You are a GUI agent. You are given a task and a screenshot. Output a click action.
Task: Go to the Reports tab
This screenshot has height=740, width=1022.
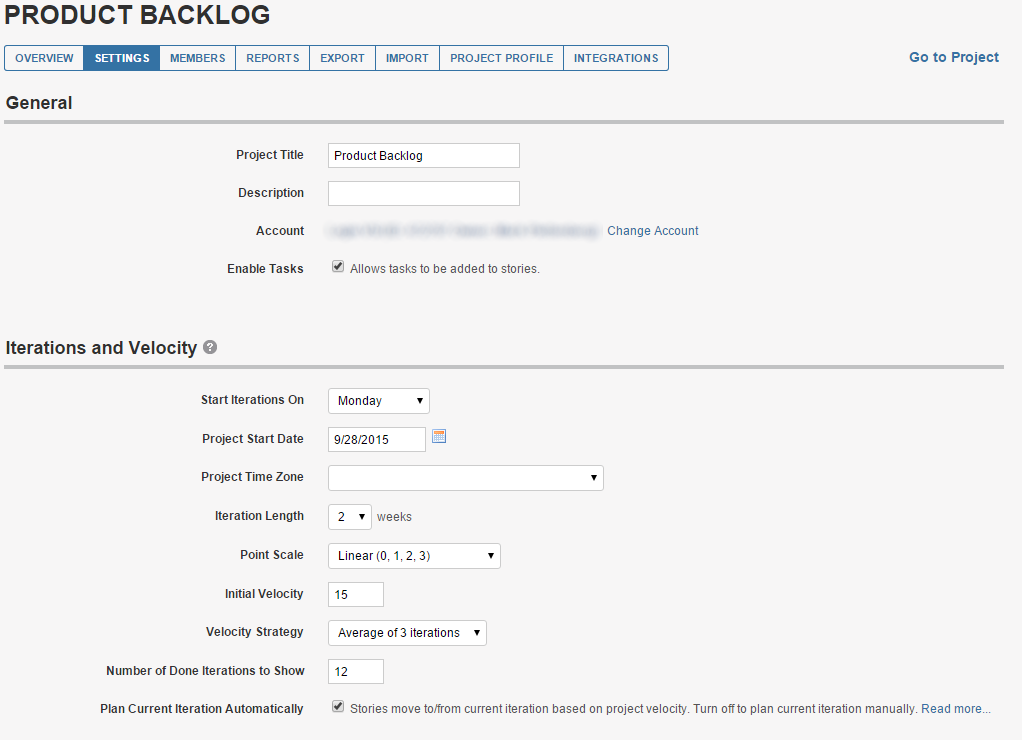[x=272, y=58]
